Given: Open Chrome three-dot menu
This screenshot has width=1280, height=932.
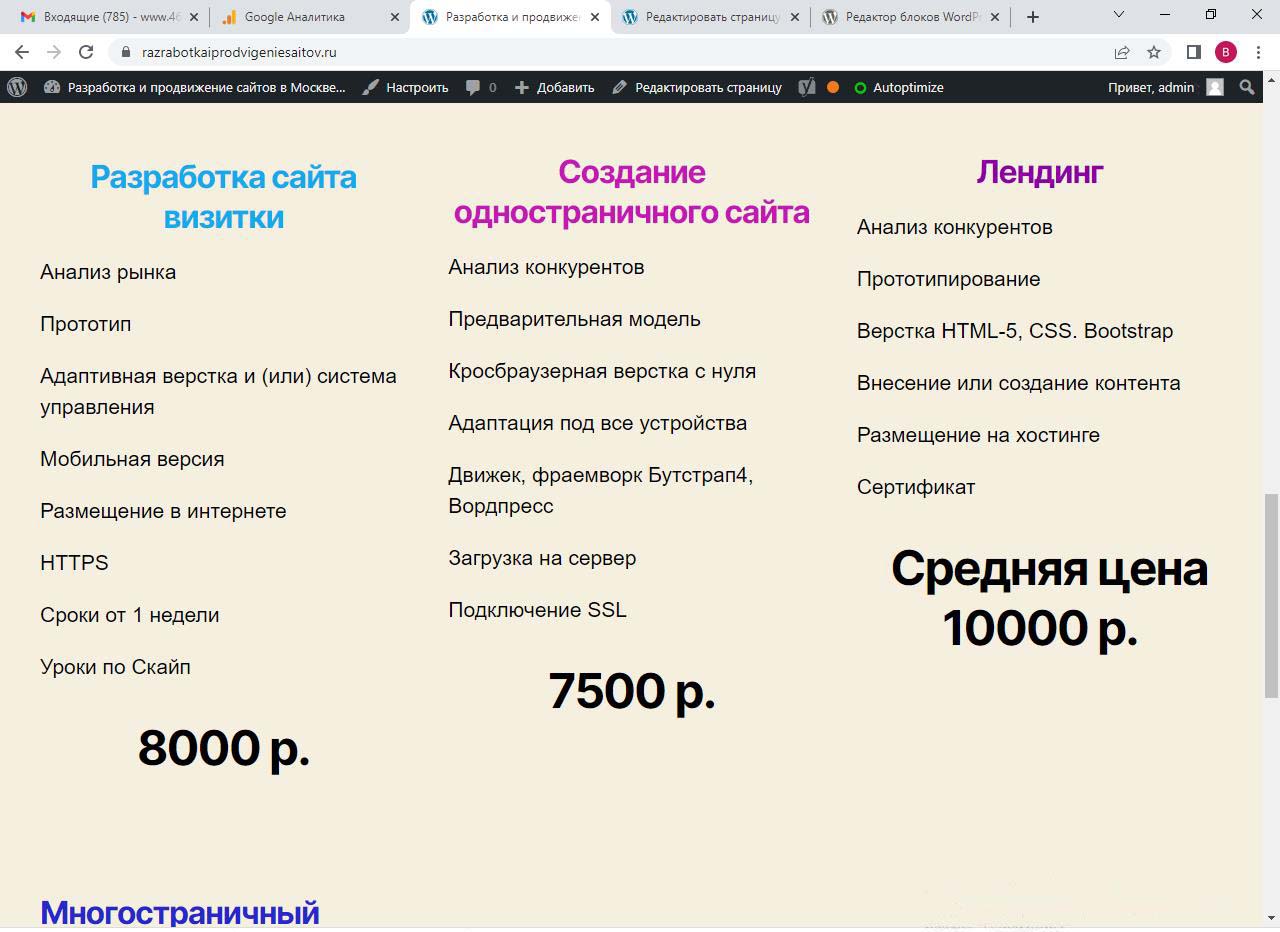Looking at the screenshot, I should [x=1258, y=52].
